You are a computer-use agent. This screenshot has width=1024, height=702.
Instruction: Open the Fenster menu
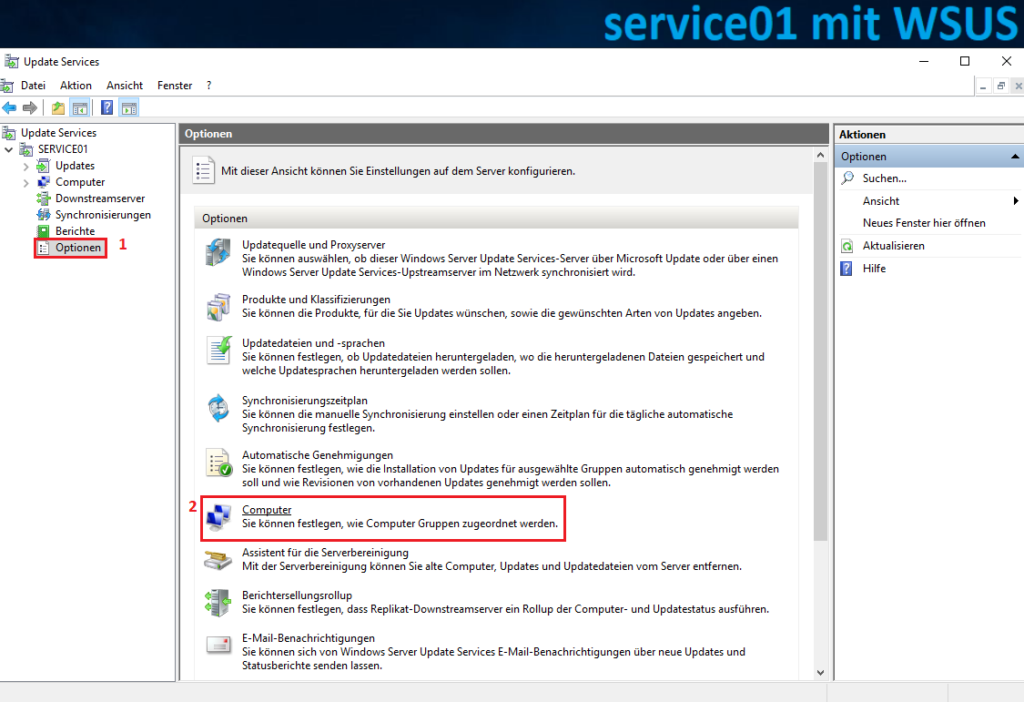pyautogui.click(x=174, y=85)
